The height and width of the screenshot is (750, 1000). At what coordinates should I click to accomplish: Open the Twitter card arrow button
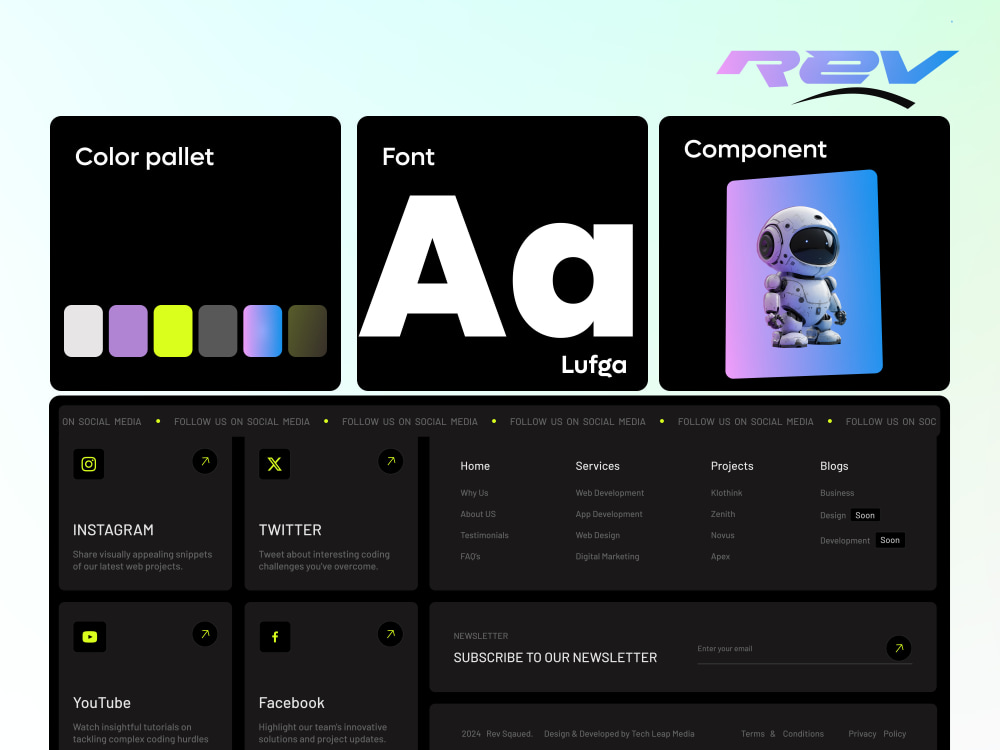(390, 461)
